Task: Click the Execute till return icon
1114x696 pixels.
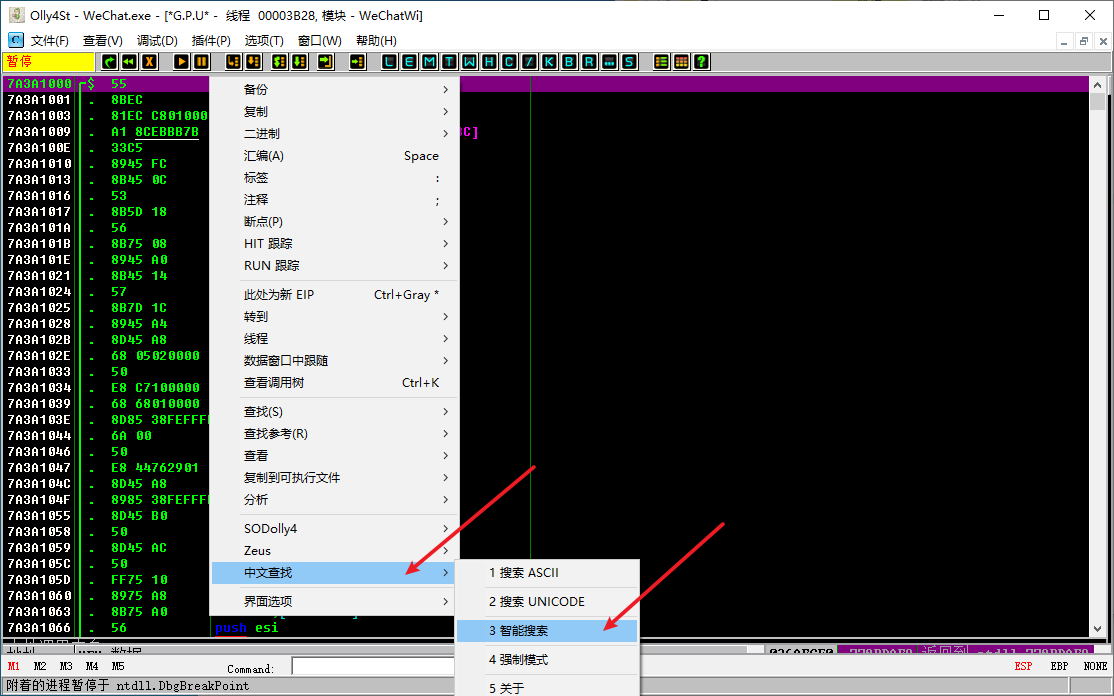Action: 325,62
